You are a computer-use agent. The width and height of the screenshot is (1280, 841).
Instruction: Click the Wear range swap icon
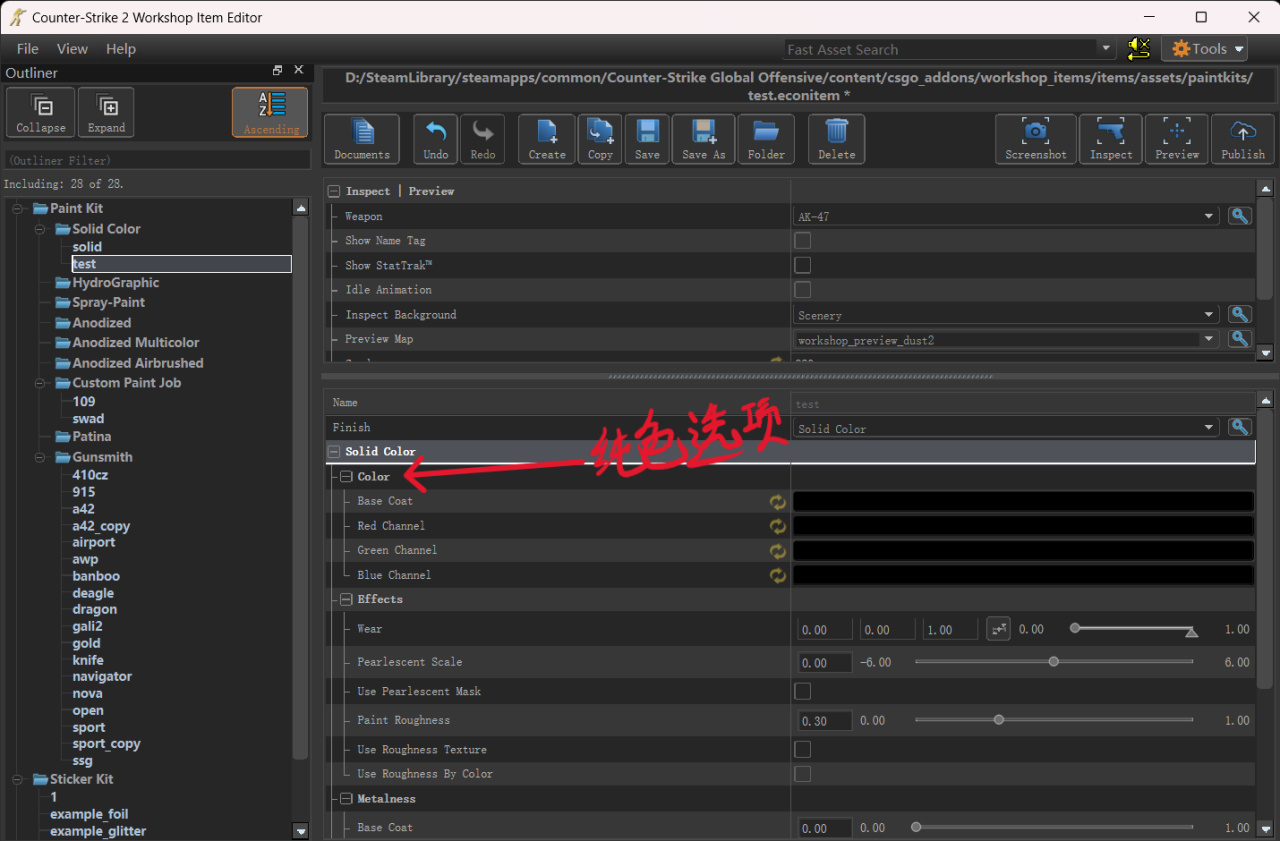coord(998,629)
